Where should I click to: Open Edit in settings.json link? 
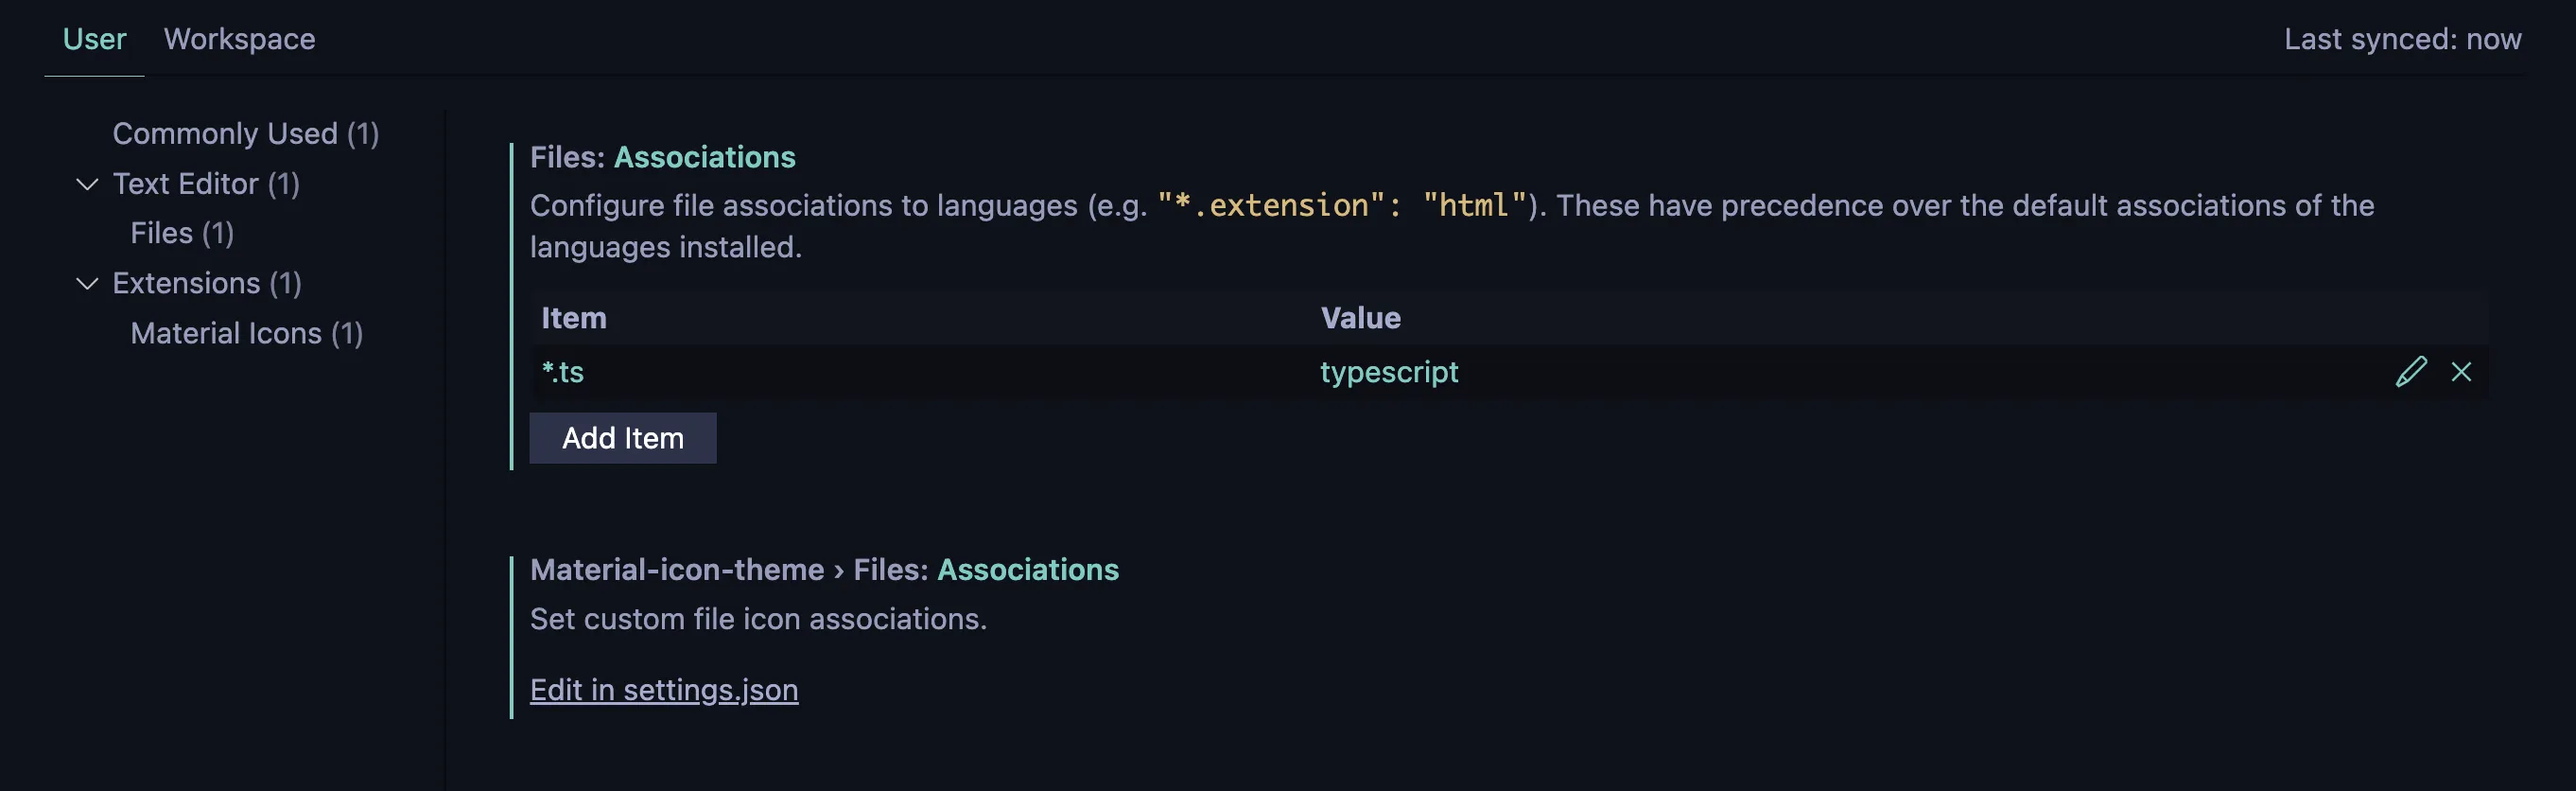coord(663,690)
